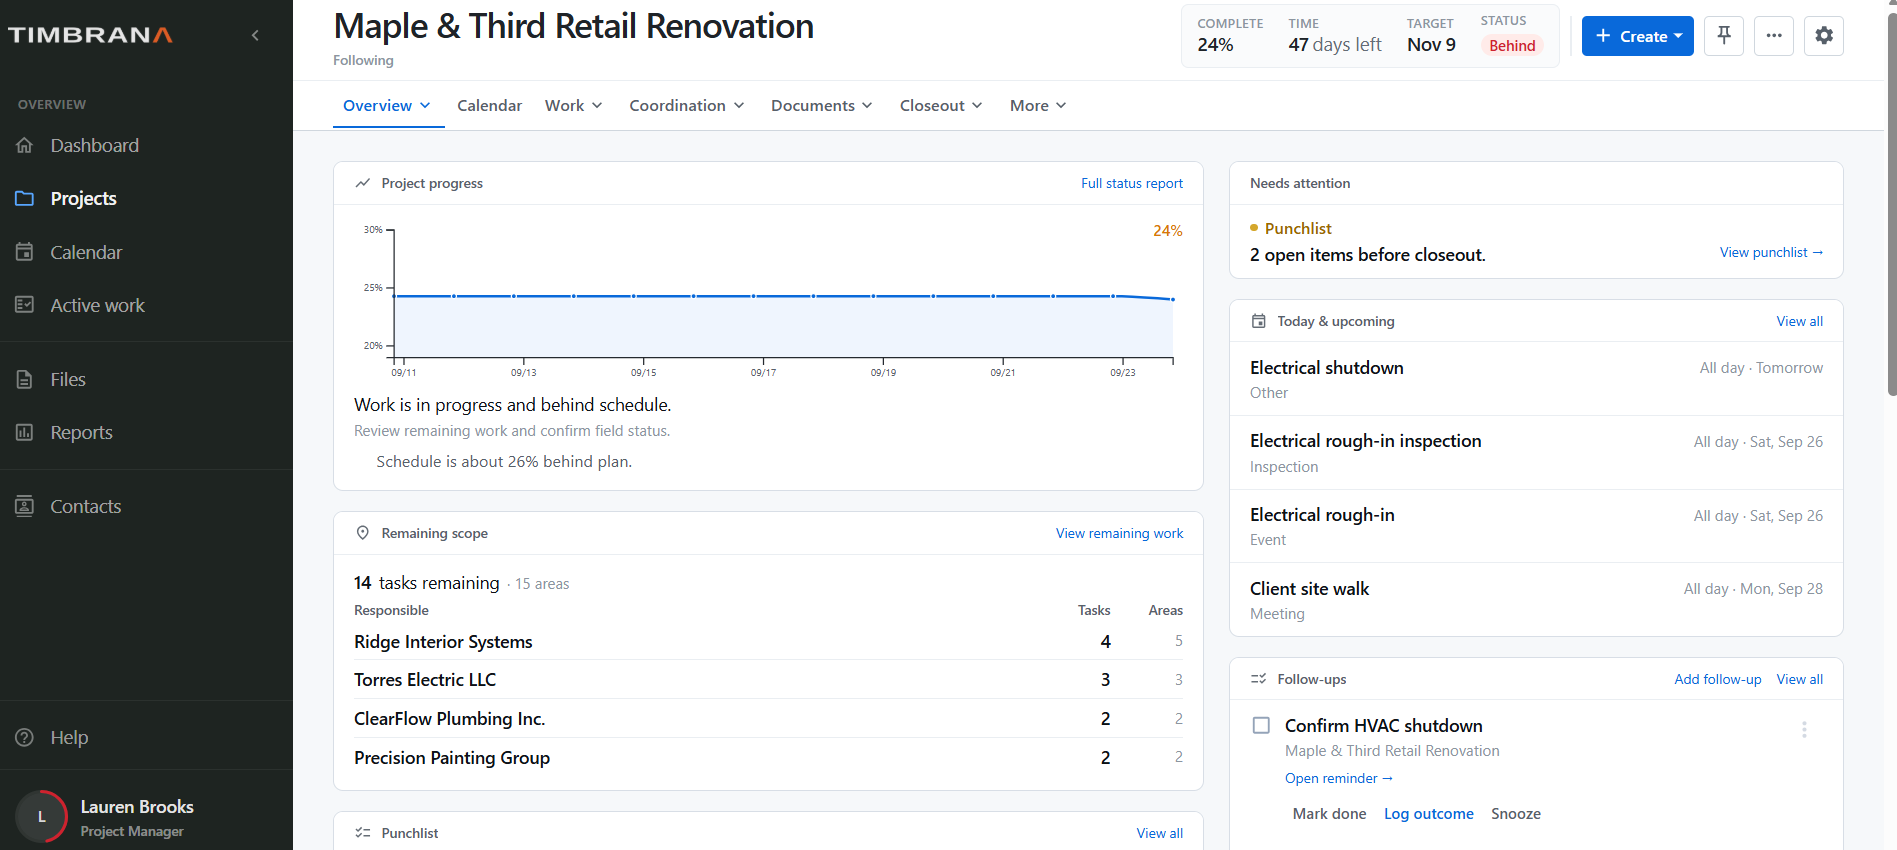Image resolution: width=1897 pixels, height=850 pixels.
Task: Open the three-dot more actions button
Action: coord(1774,36)
